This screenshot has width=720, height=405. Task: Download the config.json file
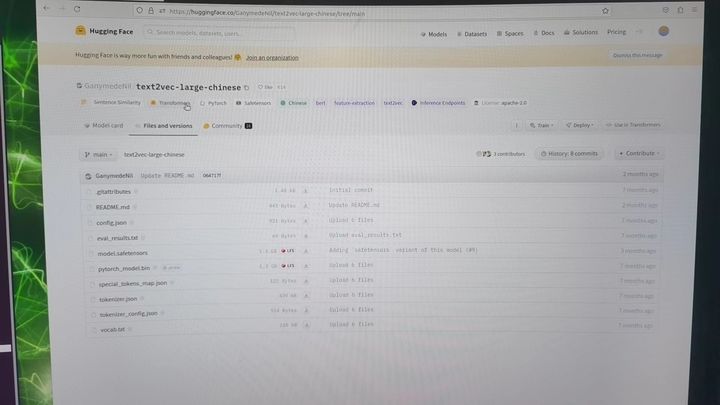pos(305,221)
